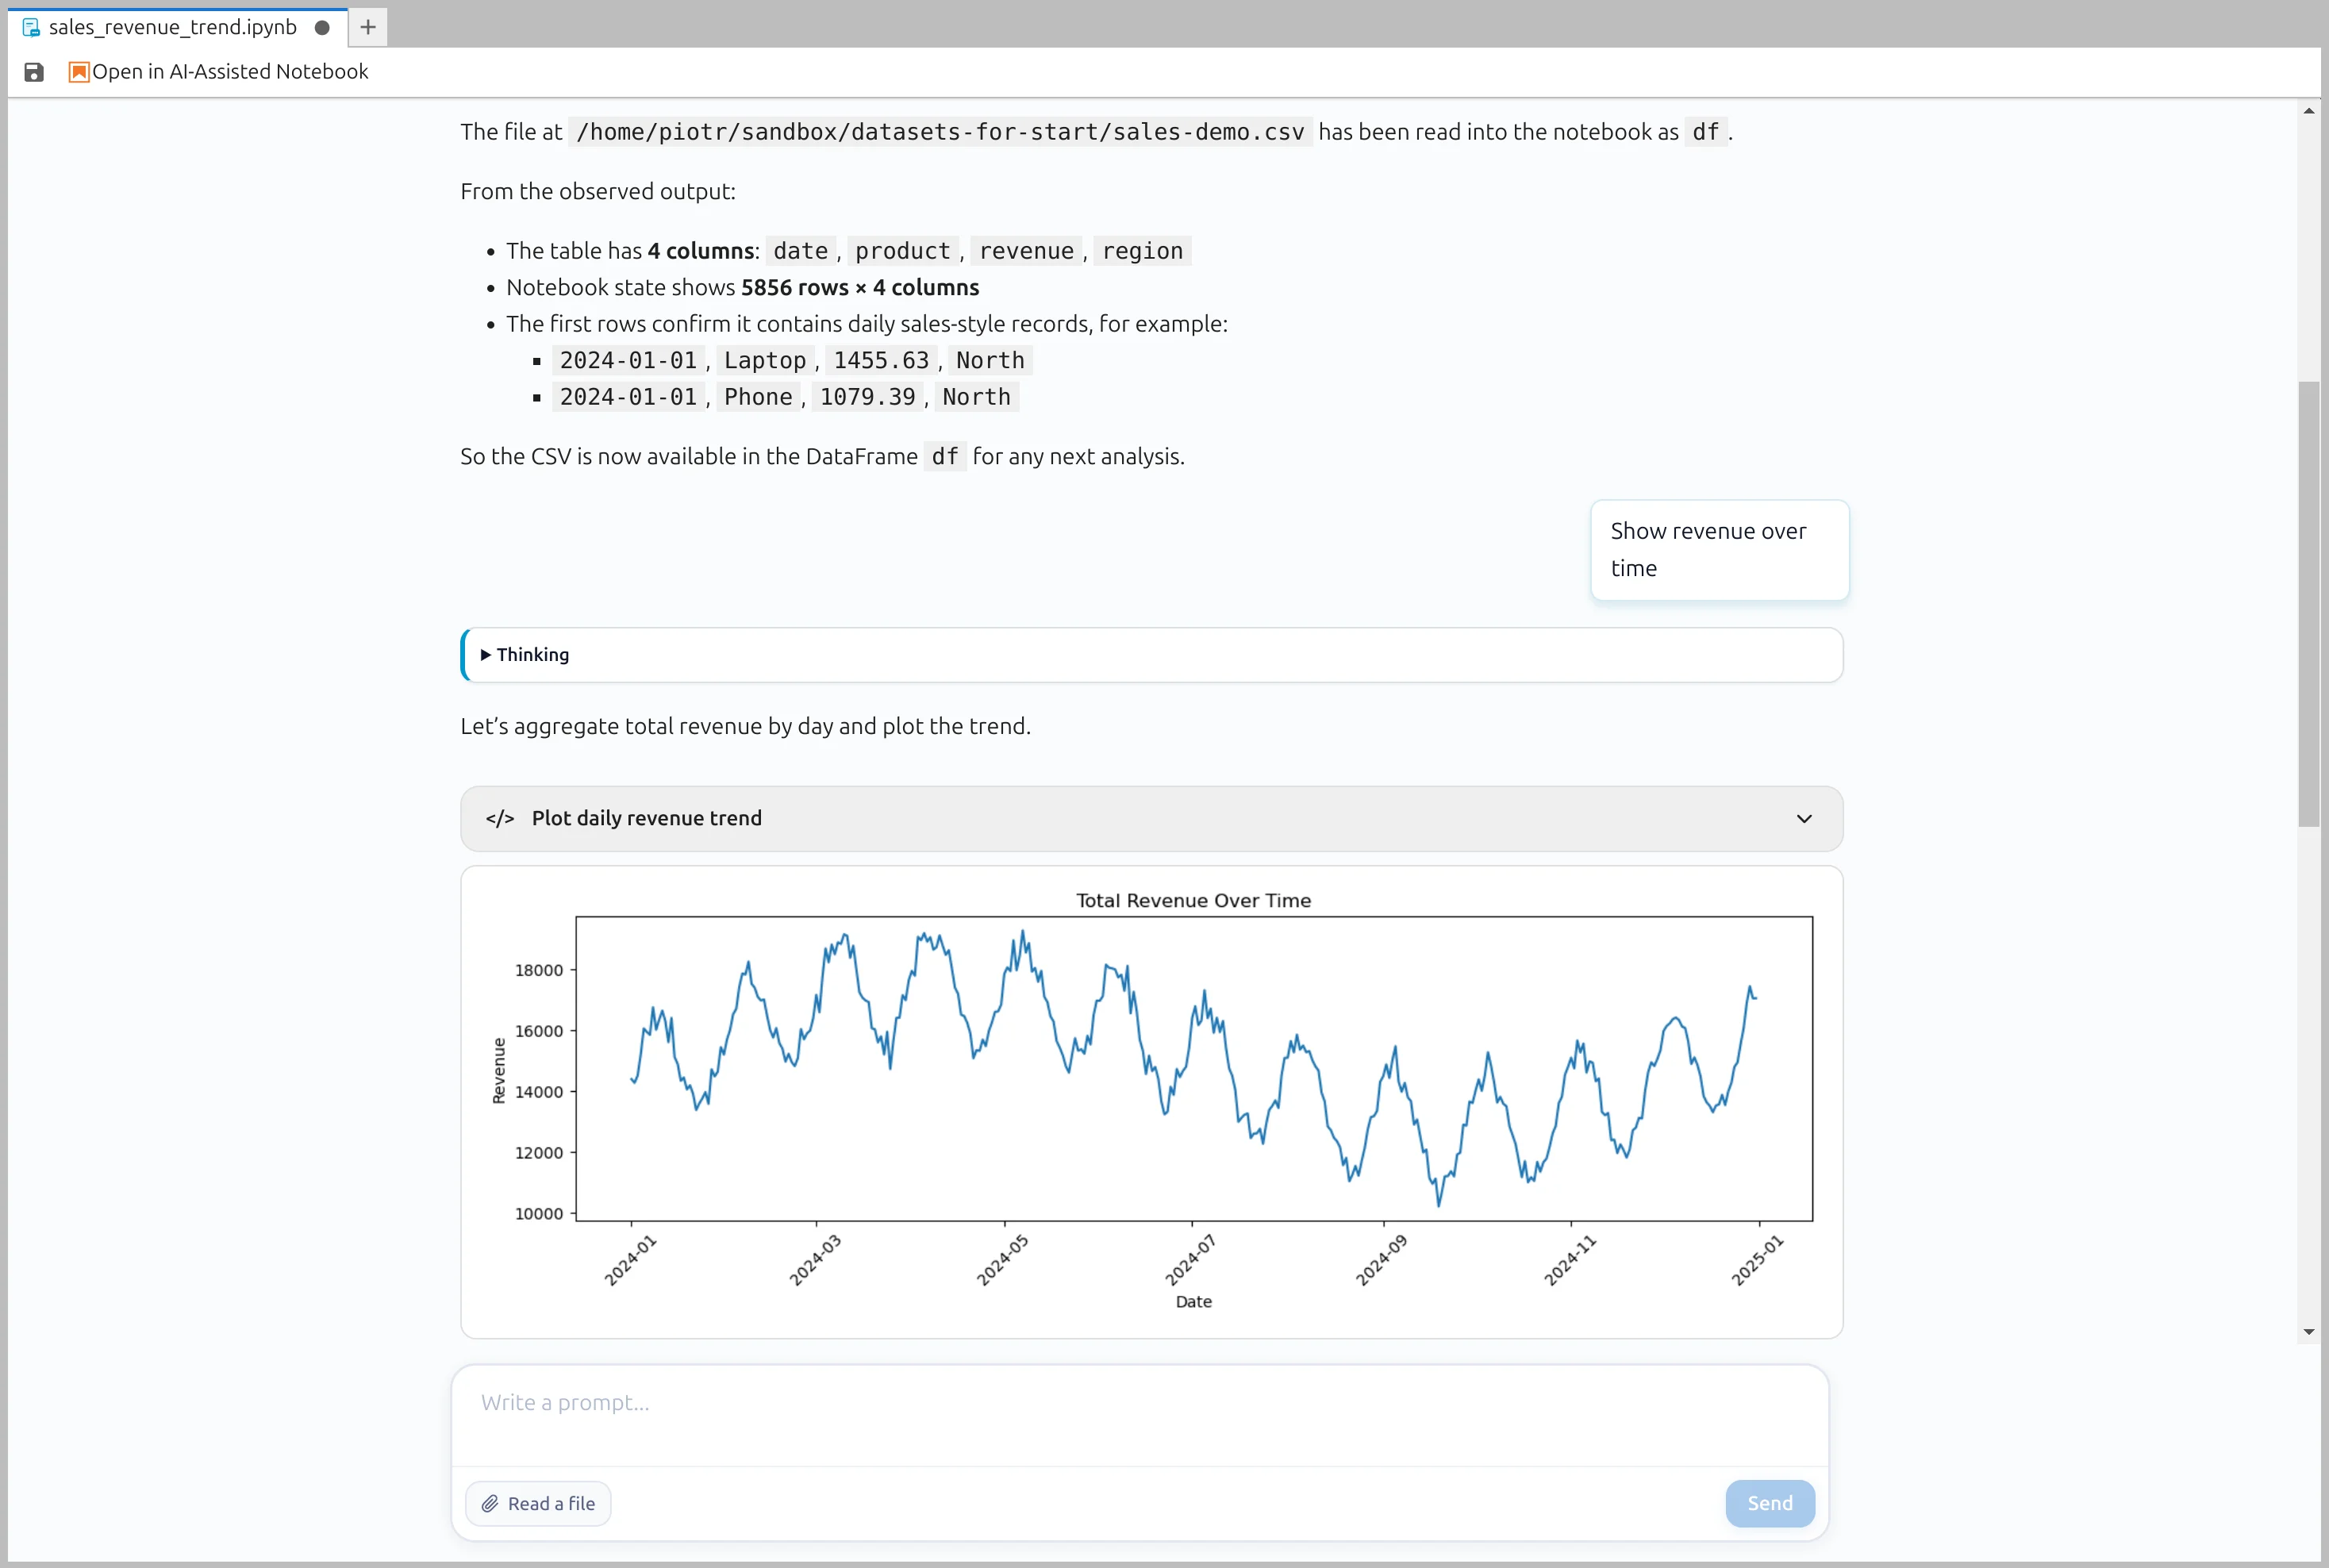Click the Read a file button

click(x=537, y=1502)
